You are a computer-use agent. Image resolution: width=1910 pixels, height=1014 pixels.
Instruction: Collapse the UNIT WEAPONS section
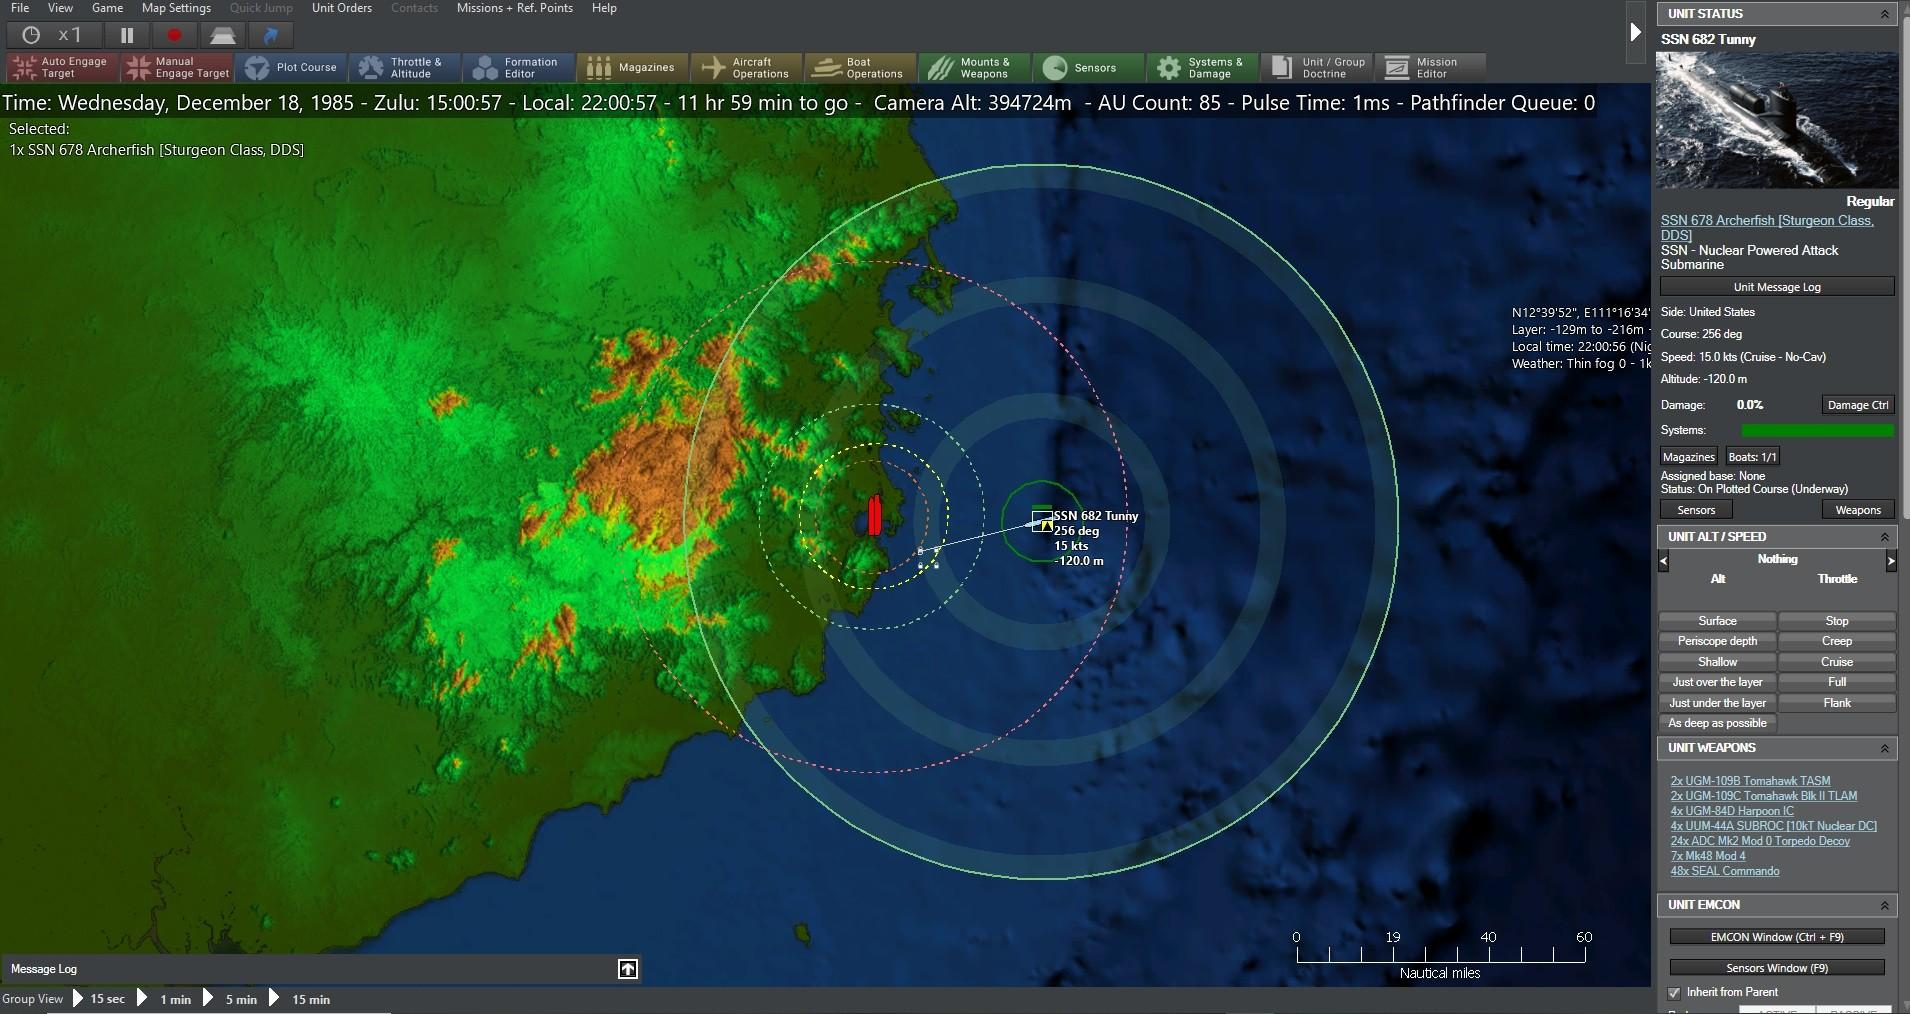click(1885, 748)
